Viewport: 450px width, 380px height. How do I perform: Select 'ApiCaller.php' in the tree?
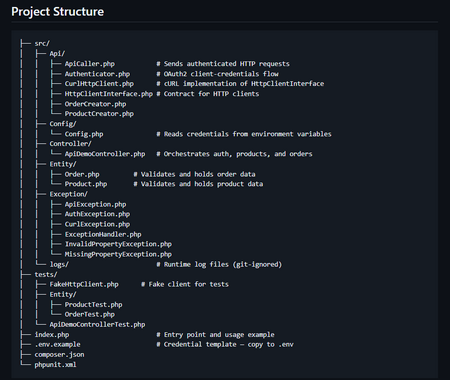(x=90, y=64)
